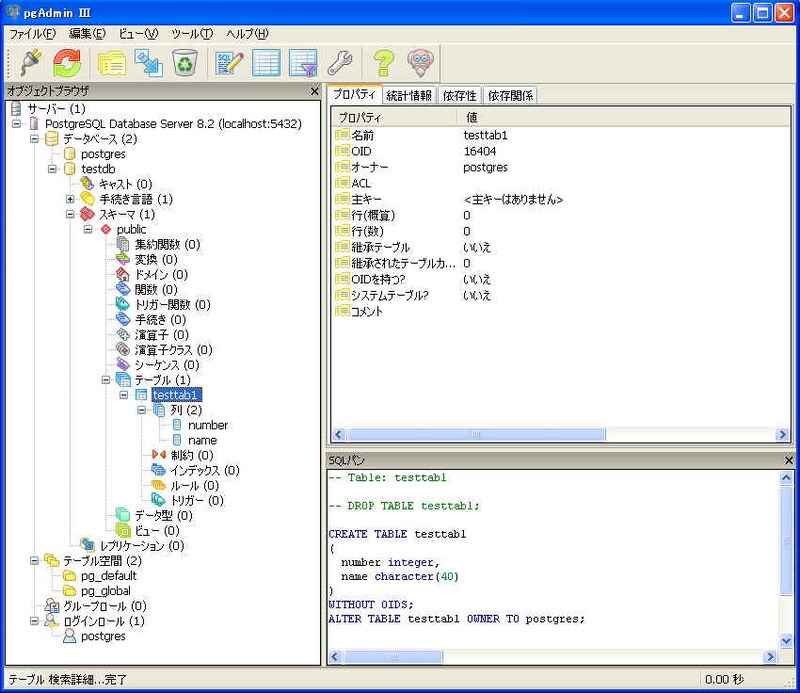Click the trash can drop object icon

click(x=184, y=63)
